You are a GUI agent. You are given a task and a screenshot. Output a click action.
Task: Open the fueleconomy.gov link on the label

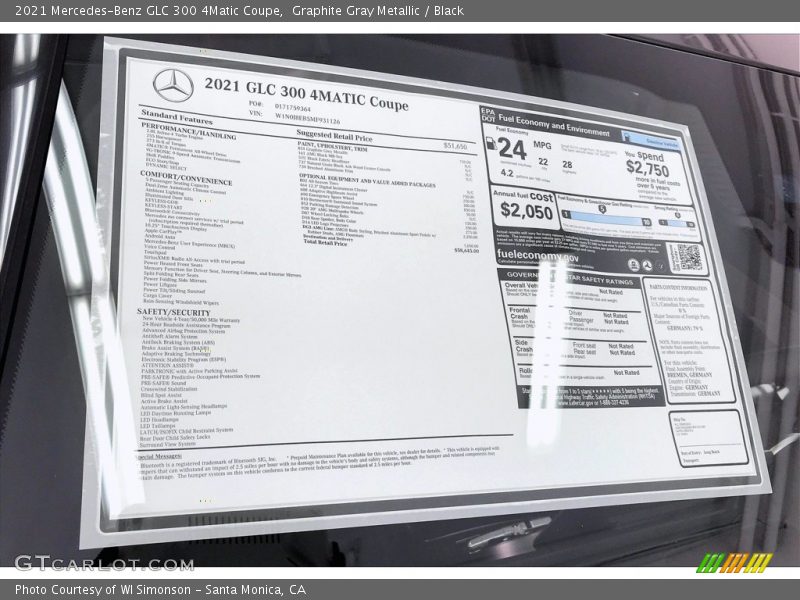pos(538,256)
